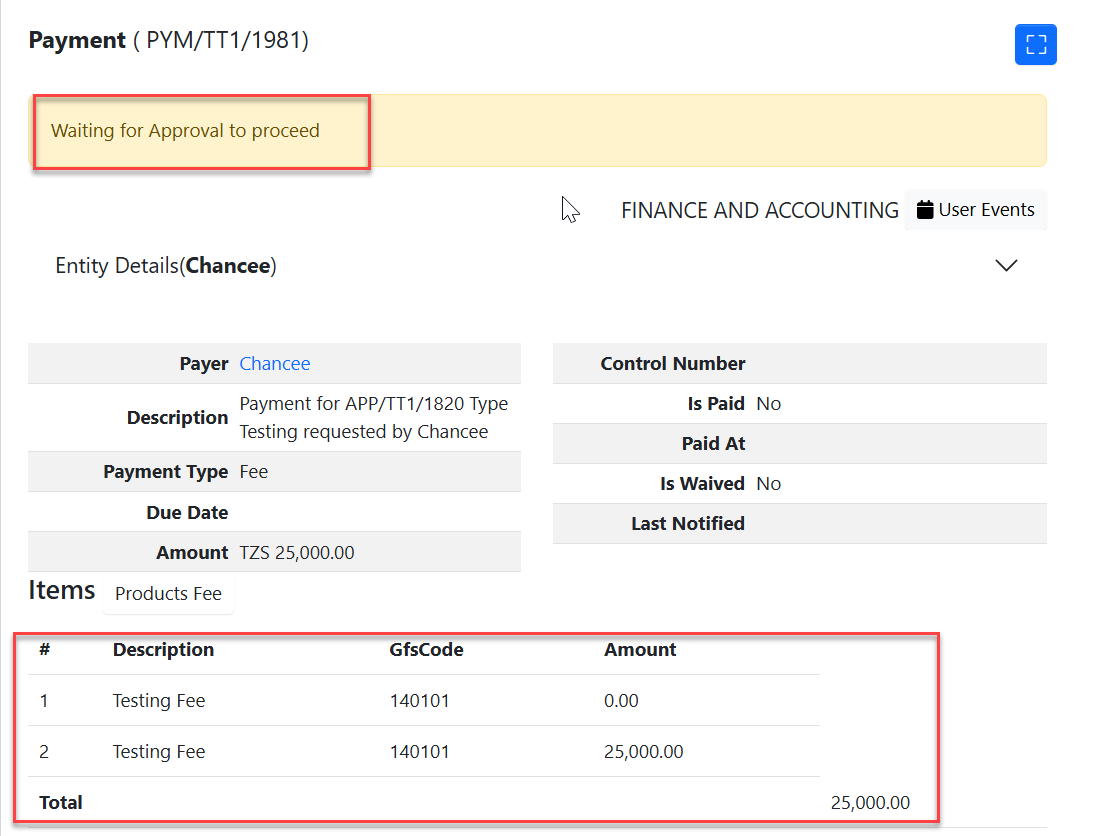Click the Is Paid value No
This screenshot has height=836, width=1097.
pyautogui.click(x=769, y=404)
